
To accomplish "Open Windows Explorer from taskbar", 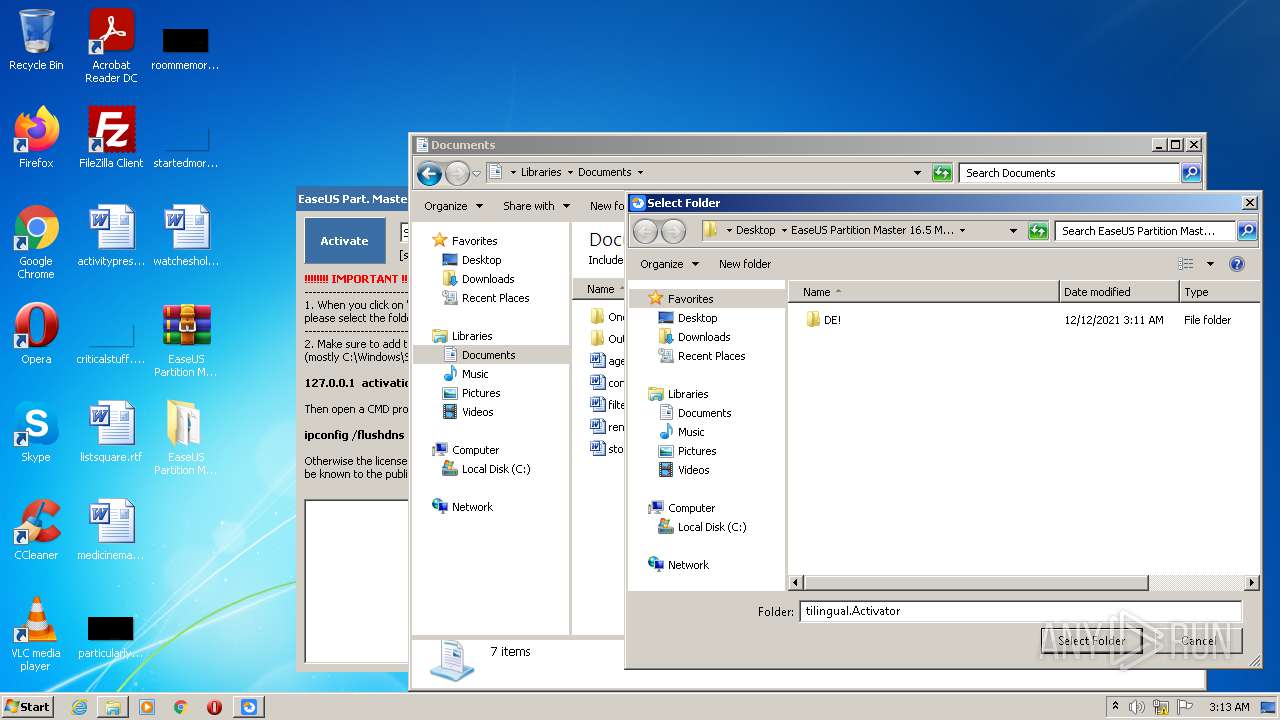I will pyautogui.click(x=113, y=707).
